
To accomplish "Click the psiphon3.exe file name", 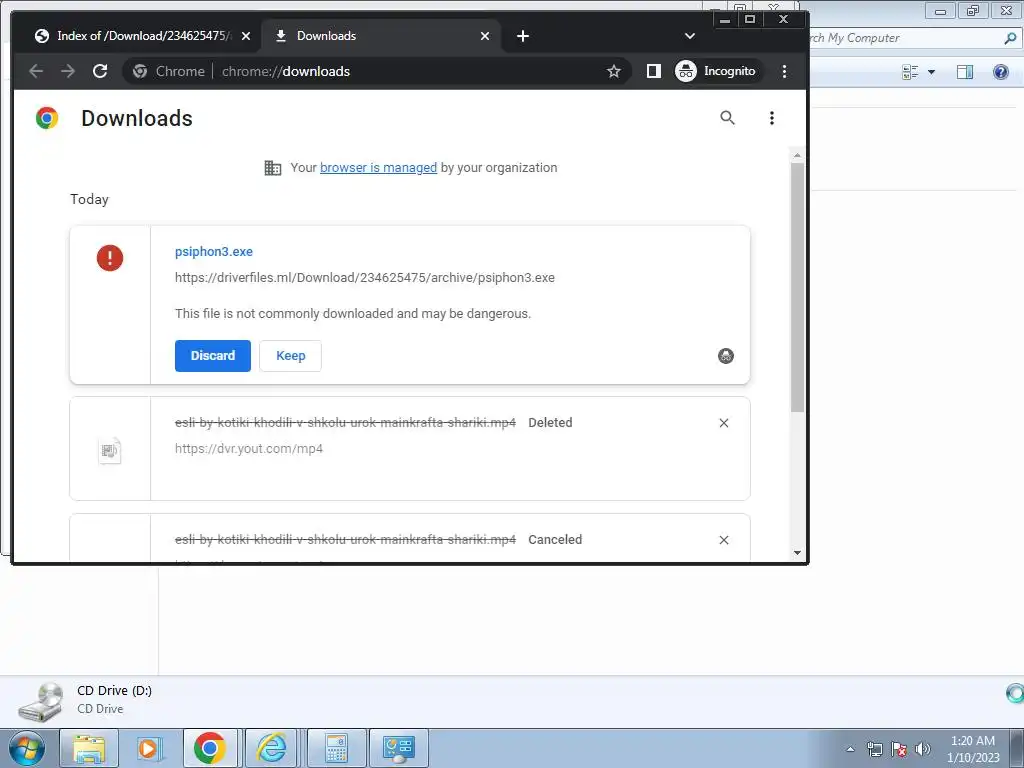I will [214, 251].
